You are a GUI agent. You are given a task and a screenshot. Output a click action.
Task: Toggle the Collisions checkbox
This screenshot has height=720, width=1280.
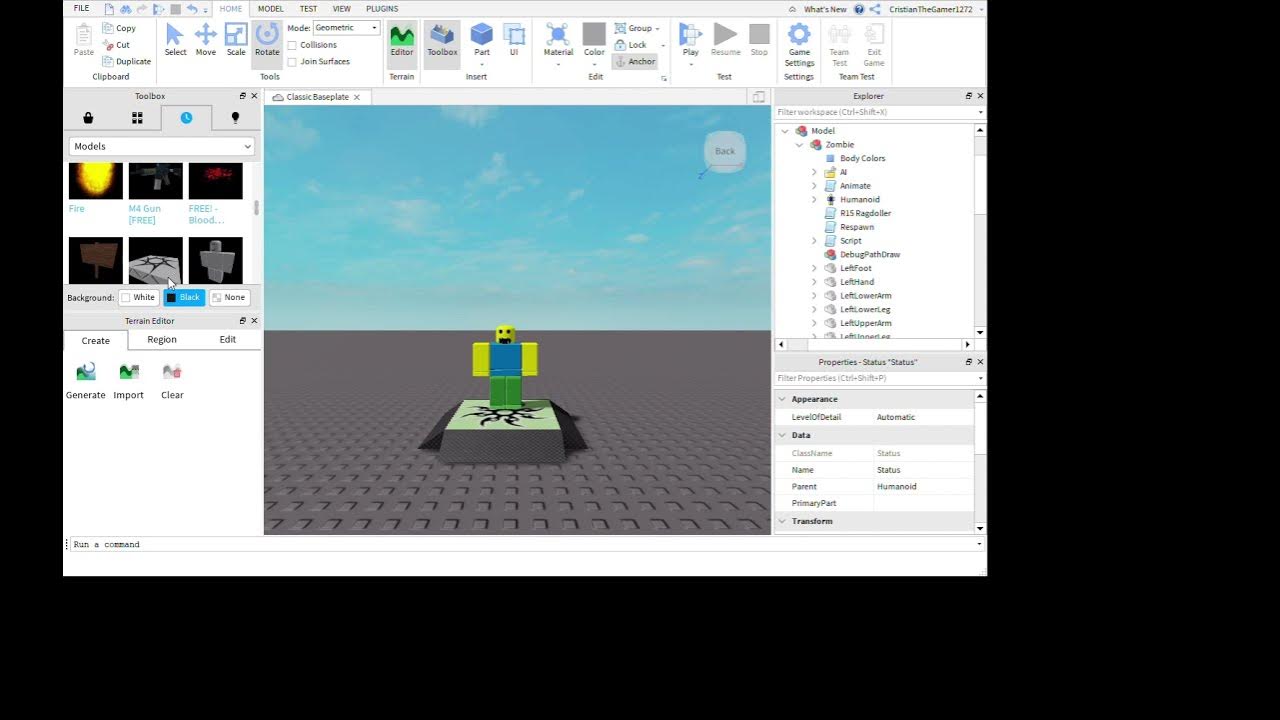(292, 45)
